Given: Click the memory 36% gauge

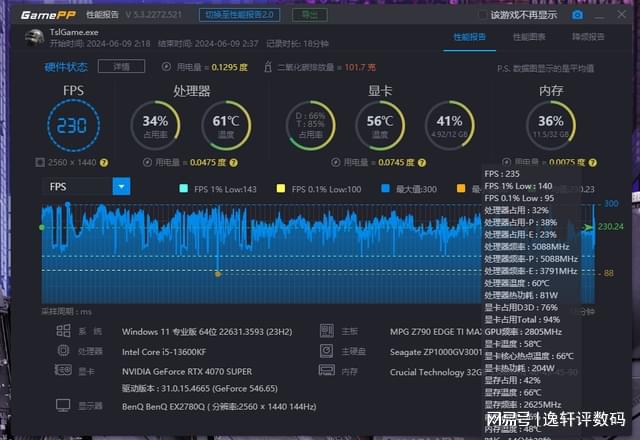Looking at the screenshot, I should (551, 126).
